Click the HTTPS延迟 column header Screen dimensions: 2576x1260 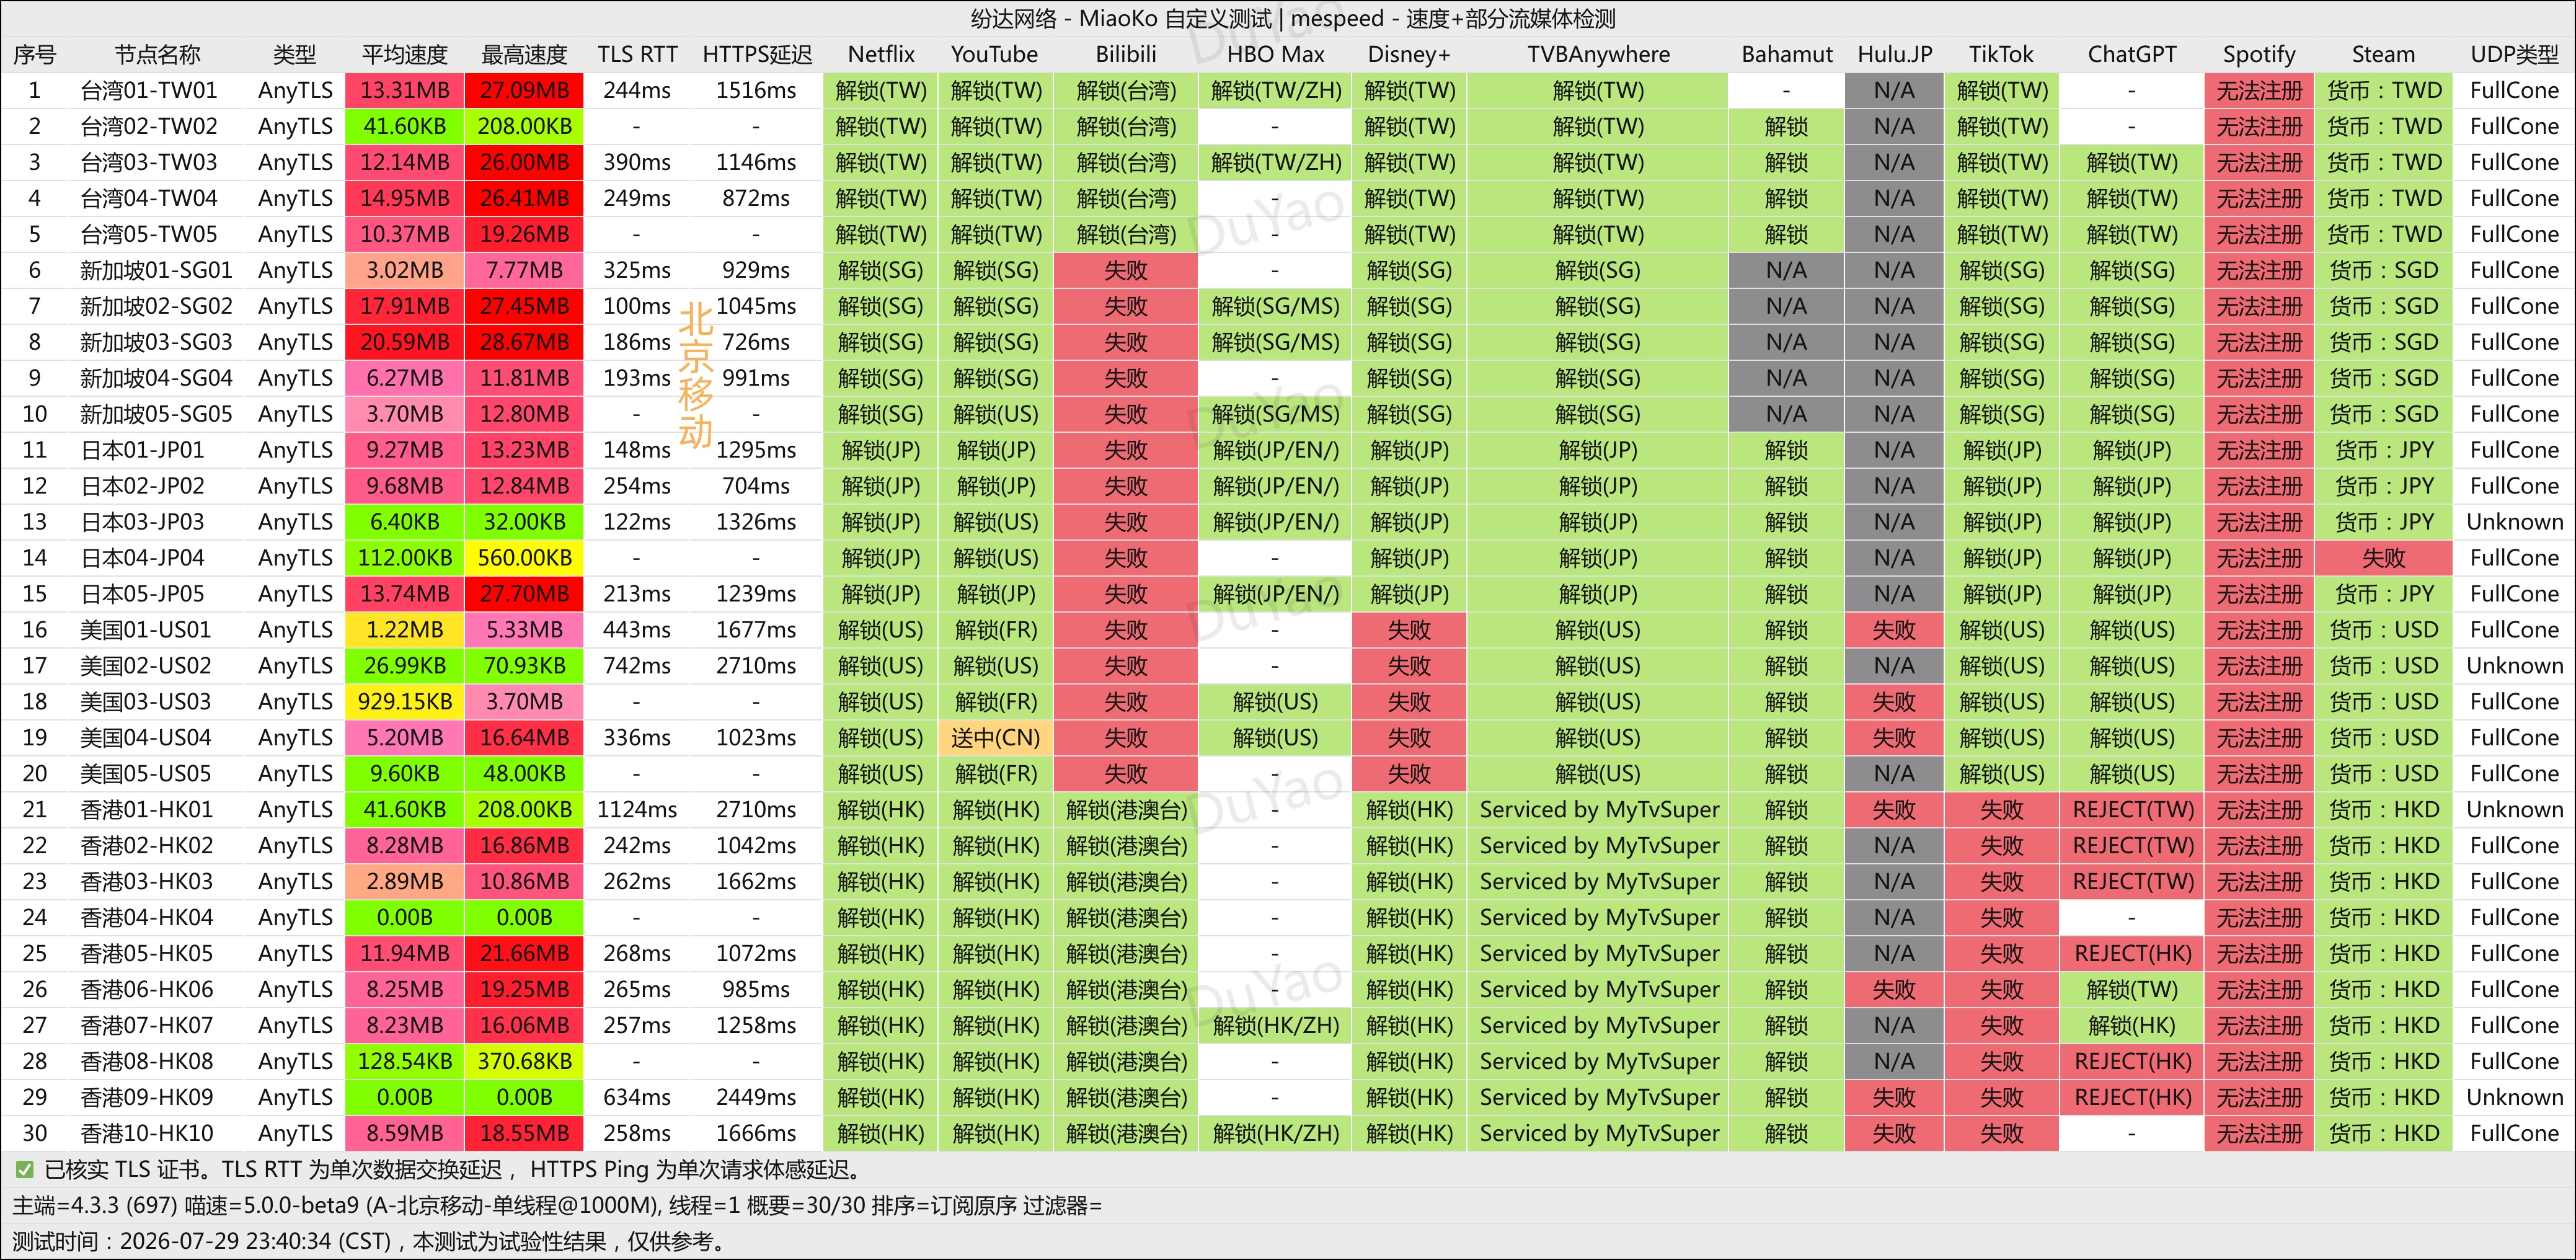[757, 54]
